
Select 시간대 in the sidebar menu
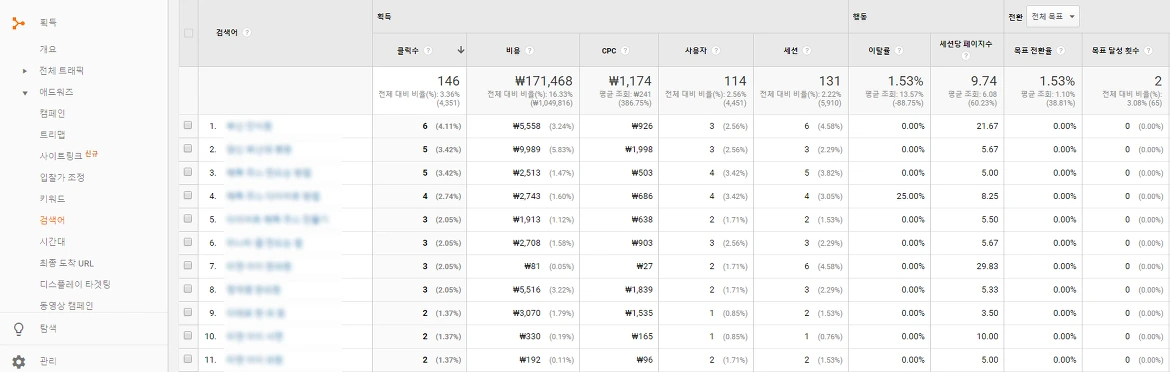click(52, 242)
